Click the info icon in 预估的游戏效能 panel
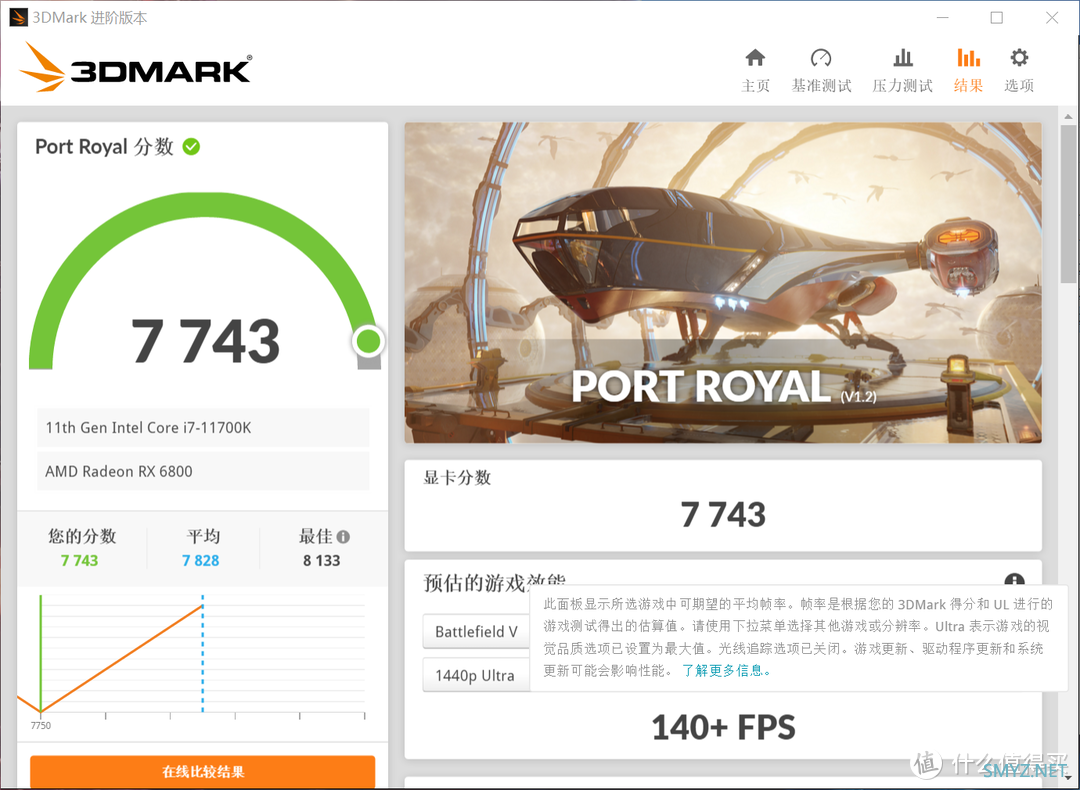The height and width of the screenshot is (790, 1080). point(1014,581)
